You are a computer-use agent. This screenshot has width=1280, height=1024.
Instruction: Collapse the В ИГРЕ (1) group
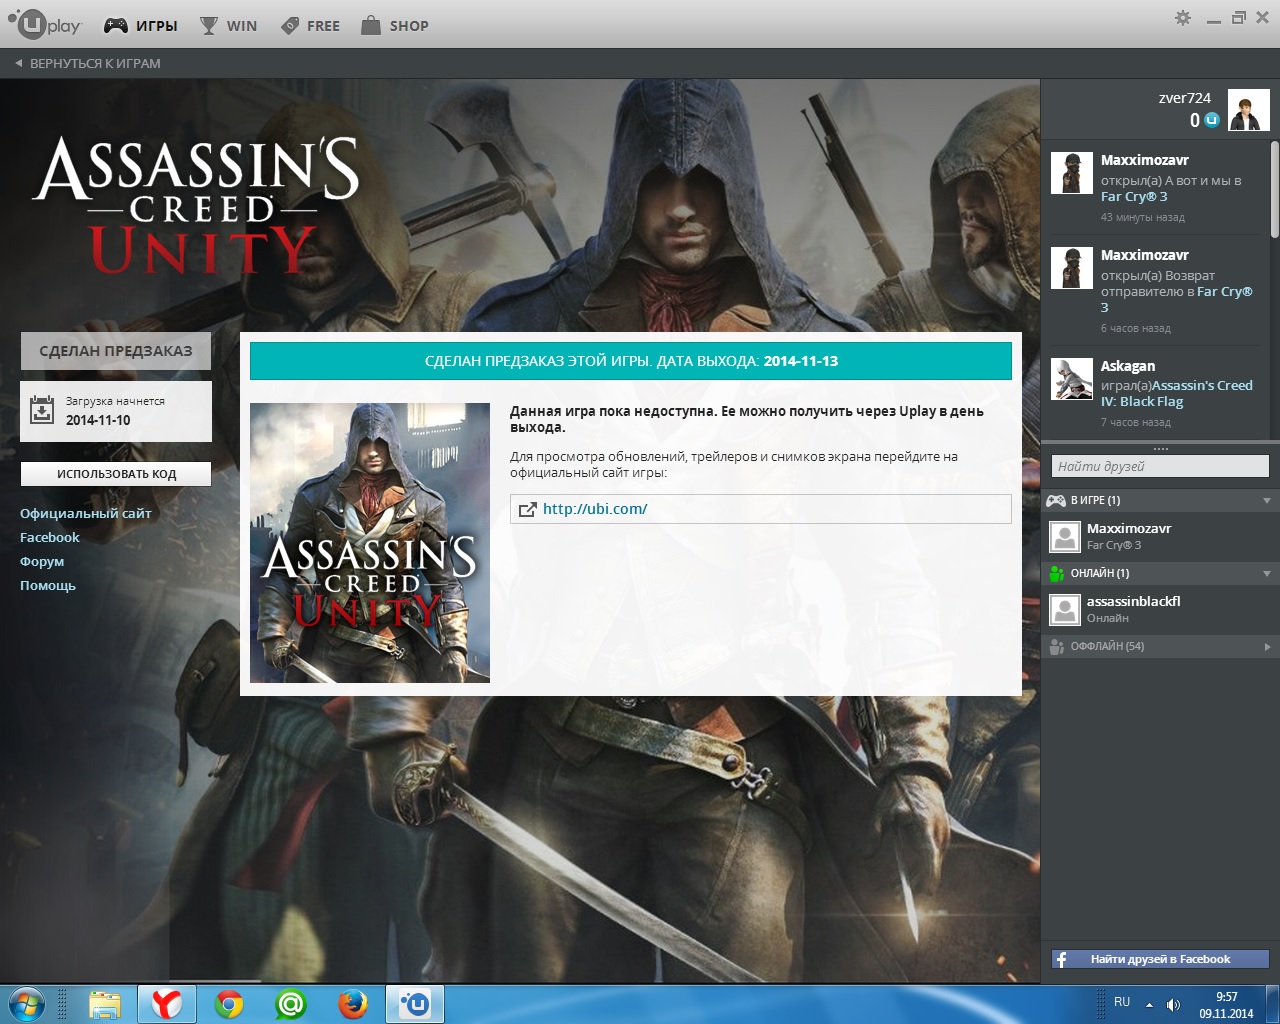1160,500
